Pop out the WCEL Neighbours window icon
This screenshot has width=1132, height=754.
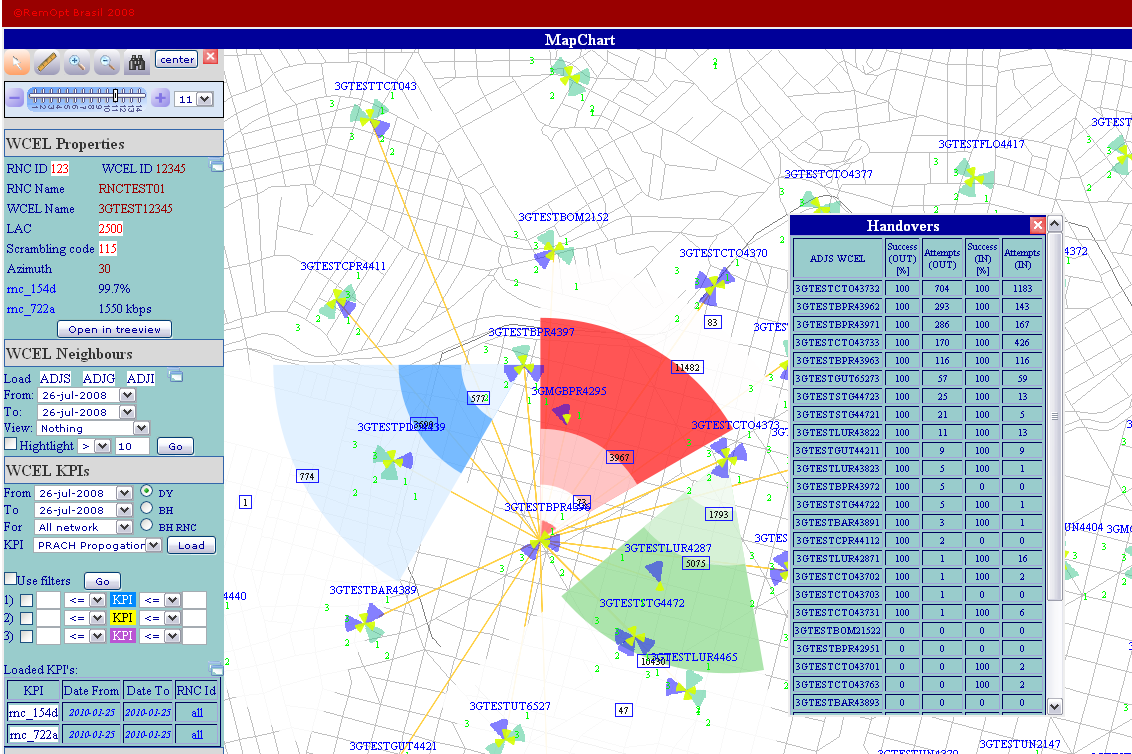pos(177,377)
